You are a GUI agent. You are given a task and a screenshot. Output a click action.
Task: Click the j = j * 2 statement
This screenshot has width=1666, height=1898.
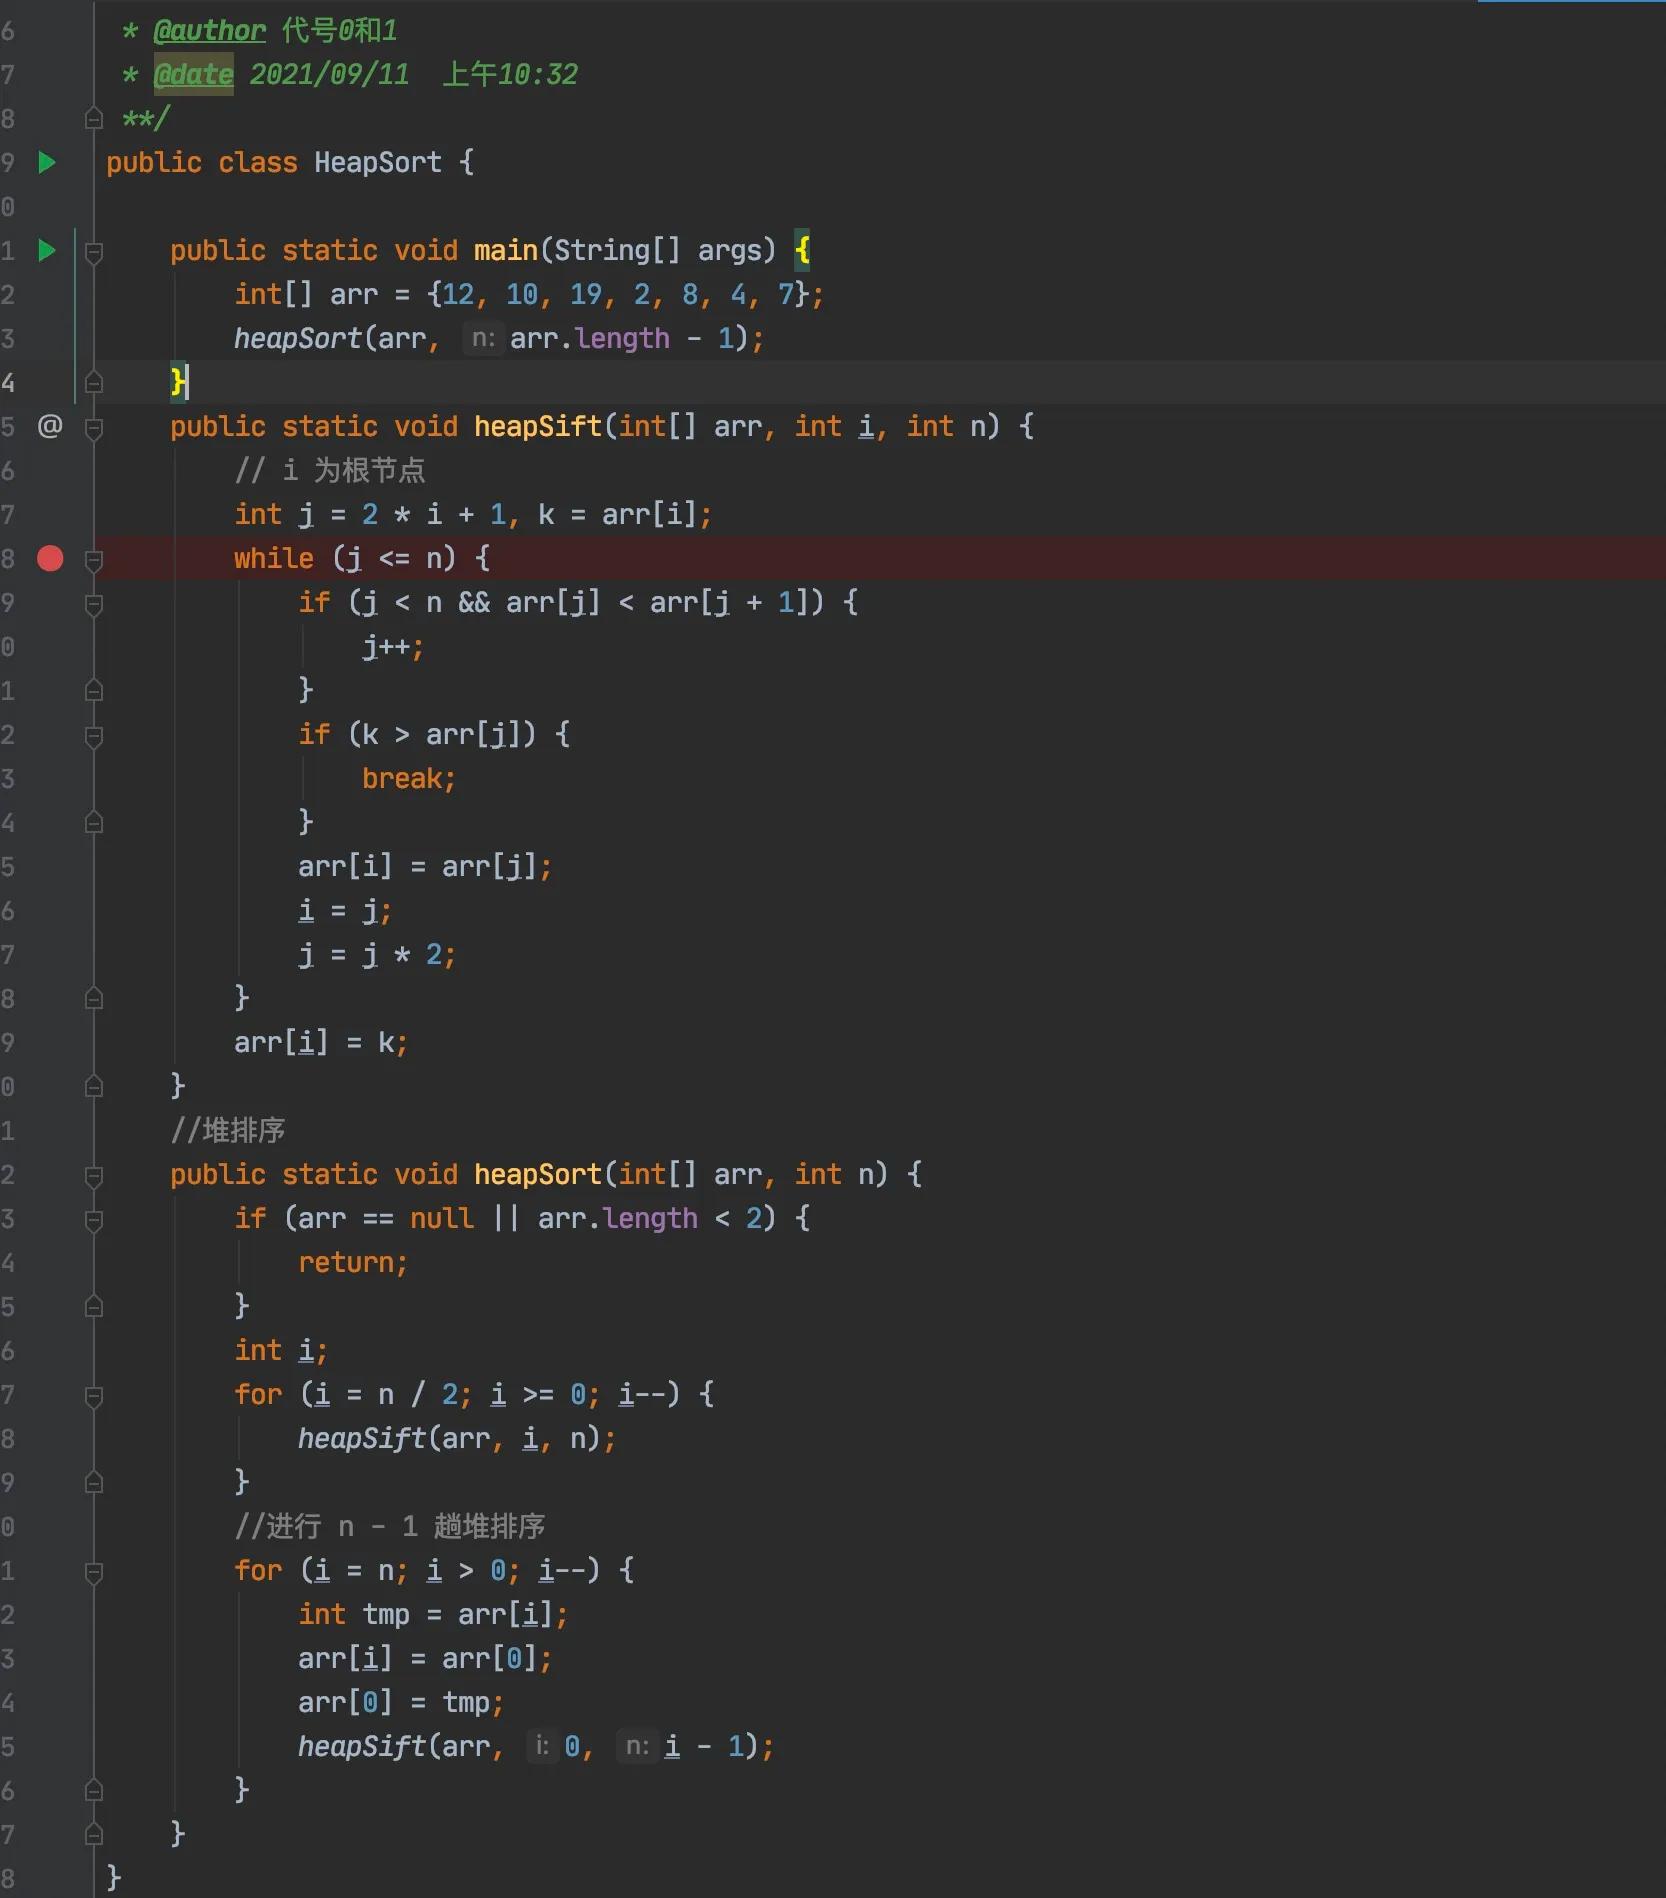pos(377,954)
